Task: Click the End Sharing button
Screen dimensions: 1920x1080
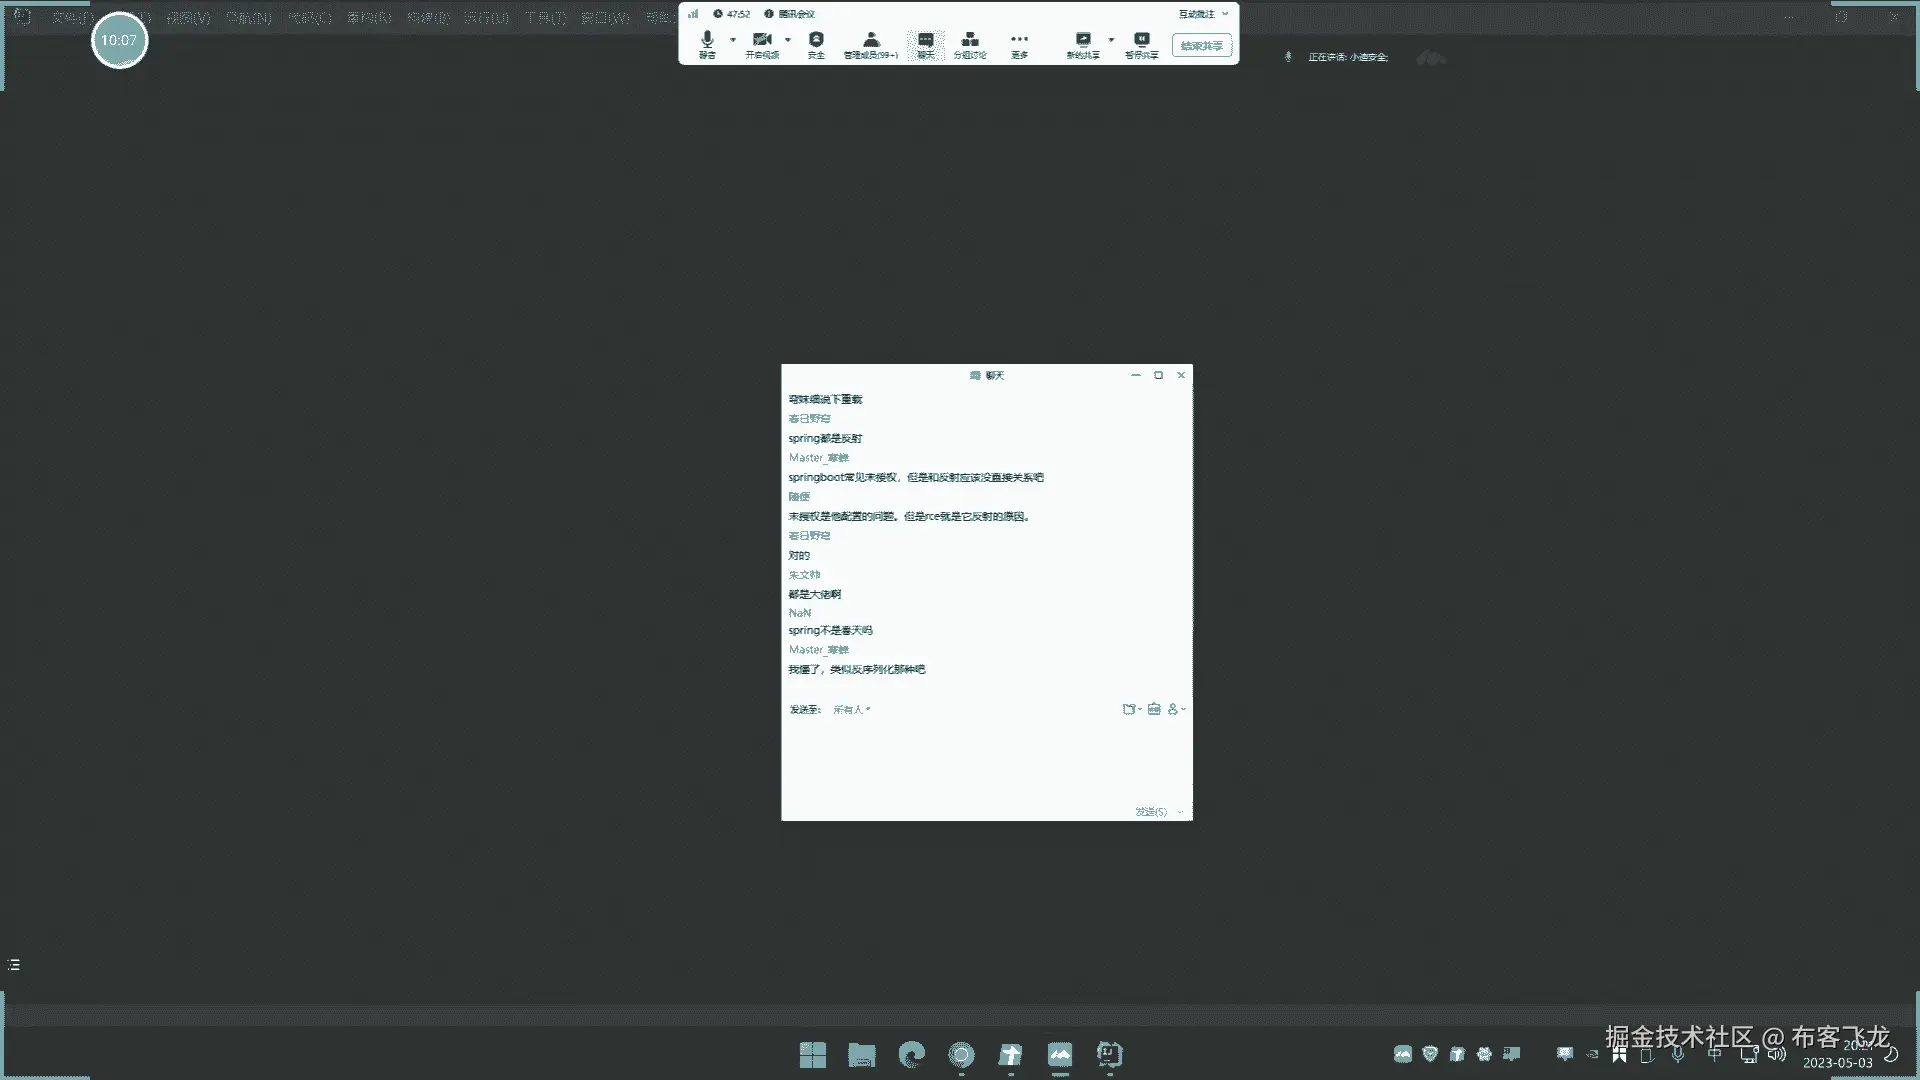Action: tap(1202, 46)
